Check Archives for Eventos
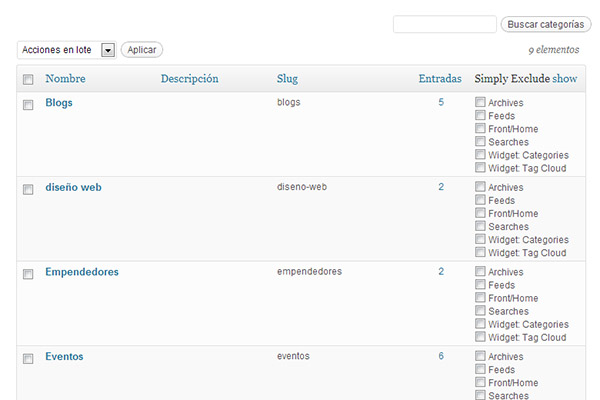Screen dimensions: 600x400 480,356
